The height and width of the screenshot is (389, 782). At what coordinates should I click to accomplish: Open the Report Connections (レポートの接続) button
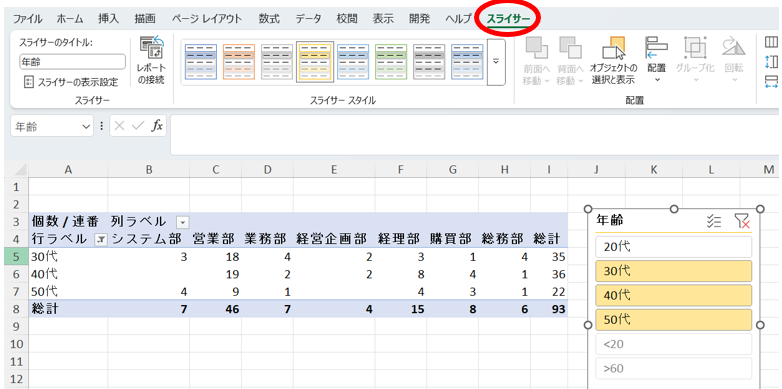tap(152, 60)
